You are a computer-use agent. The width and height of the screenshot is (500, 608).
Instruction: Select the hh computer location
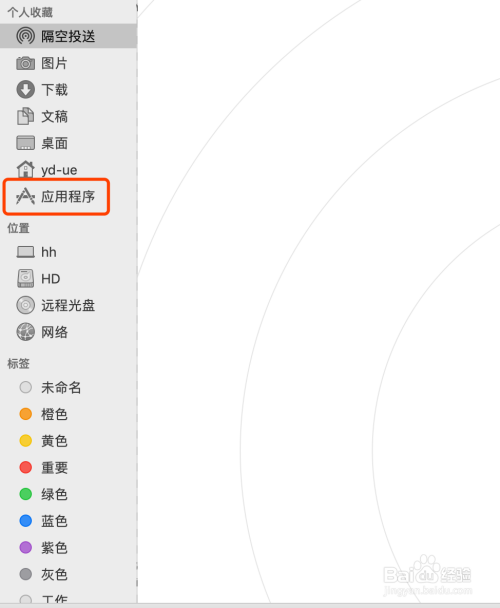pyautogui.click(x=49, y=252)
